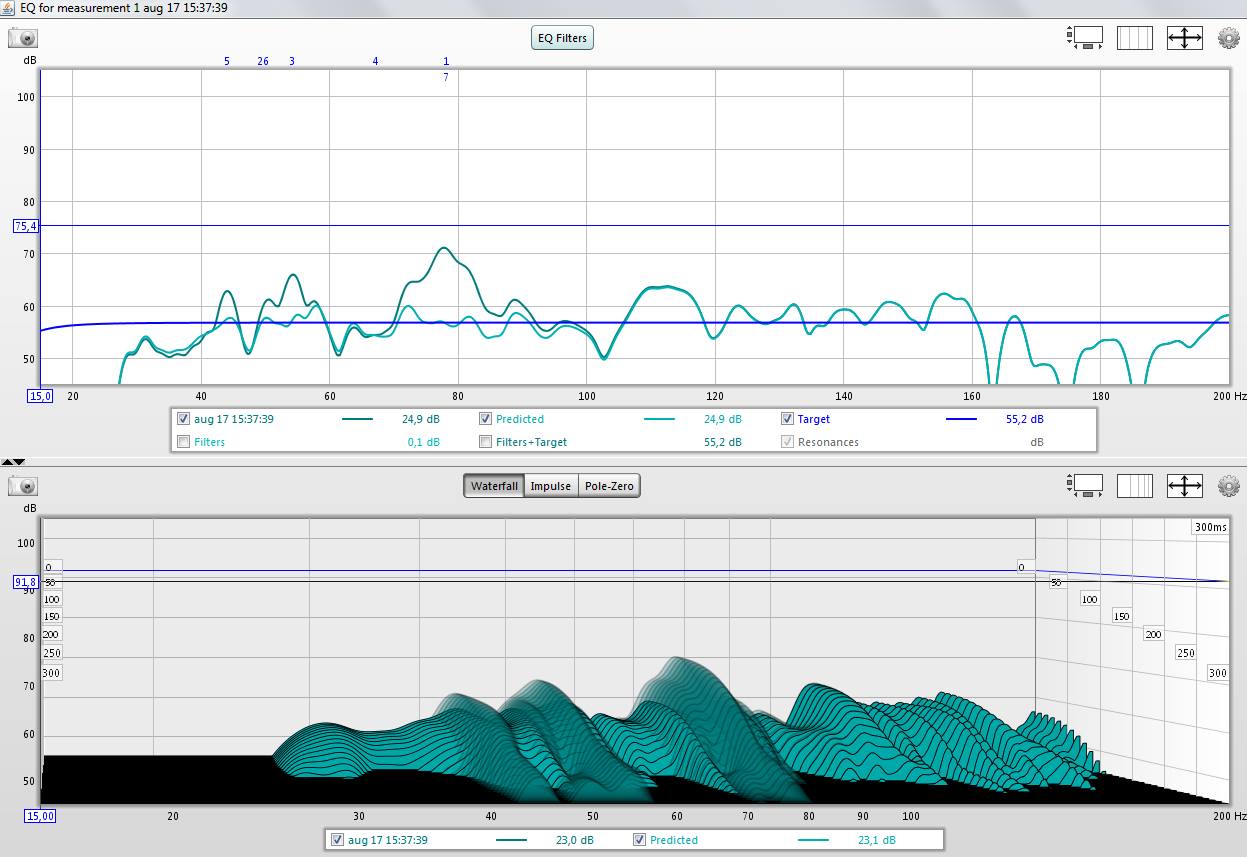This screenshot has height=857, width=1247.
Task: Select filter marker 4 above the graph
Action: [376, 61]
